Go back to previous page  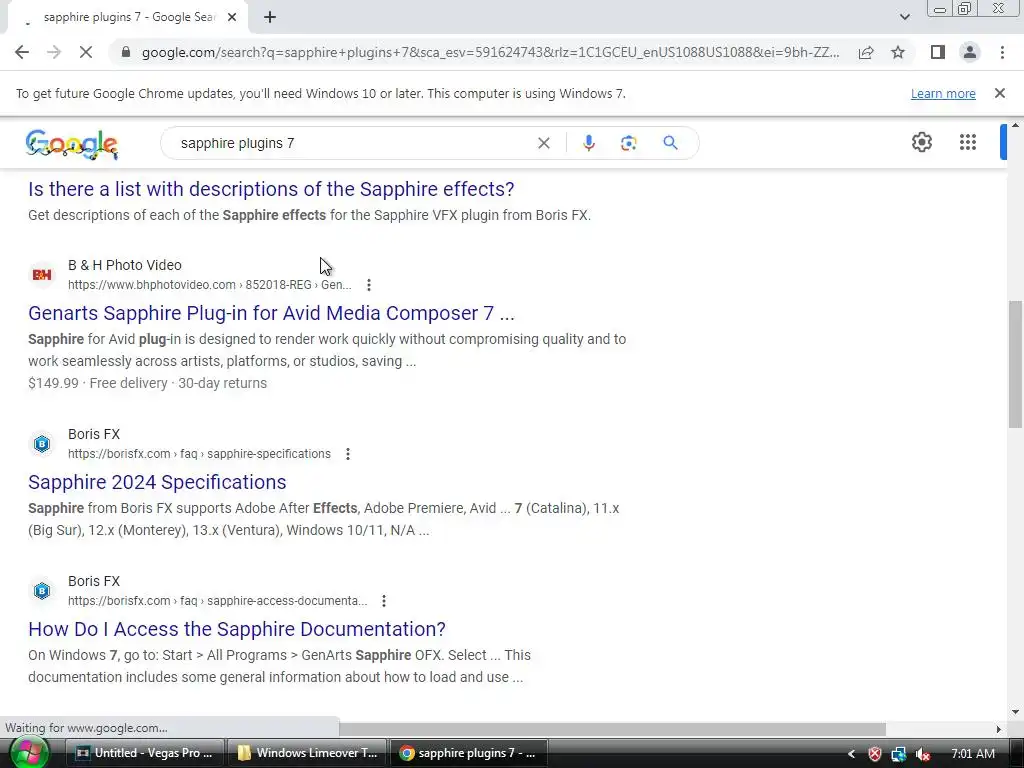(x=22, y=52)
